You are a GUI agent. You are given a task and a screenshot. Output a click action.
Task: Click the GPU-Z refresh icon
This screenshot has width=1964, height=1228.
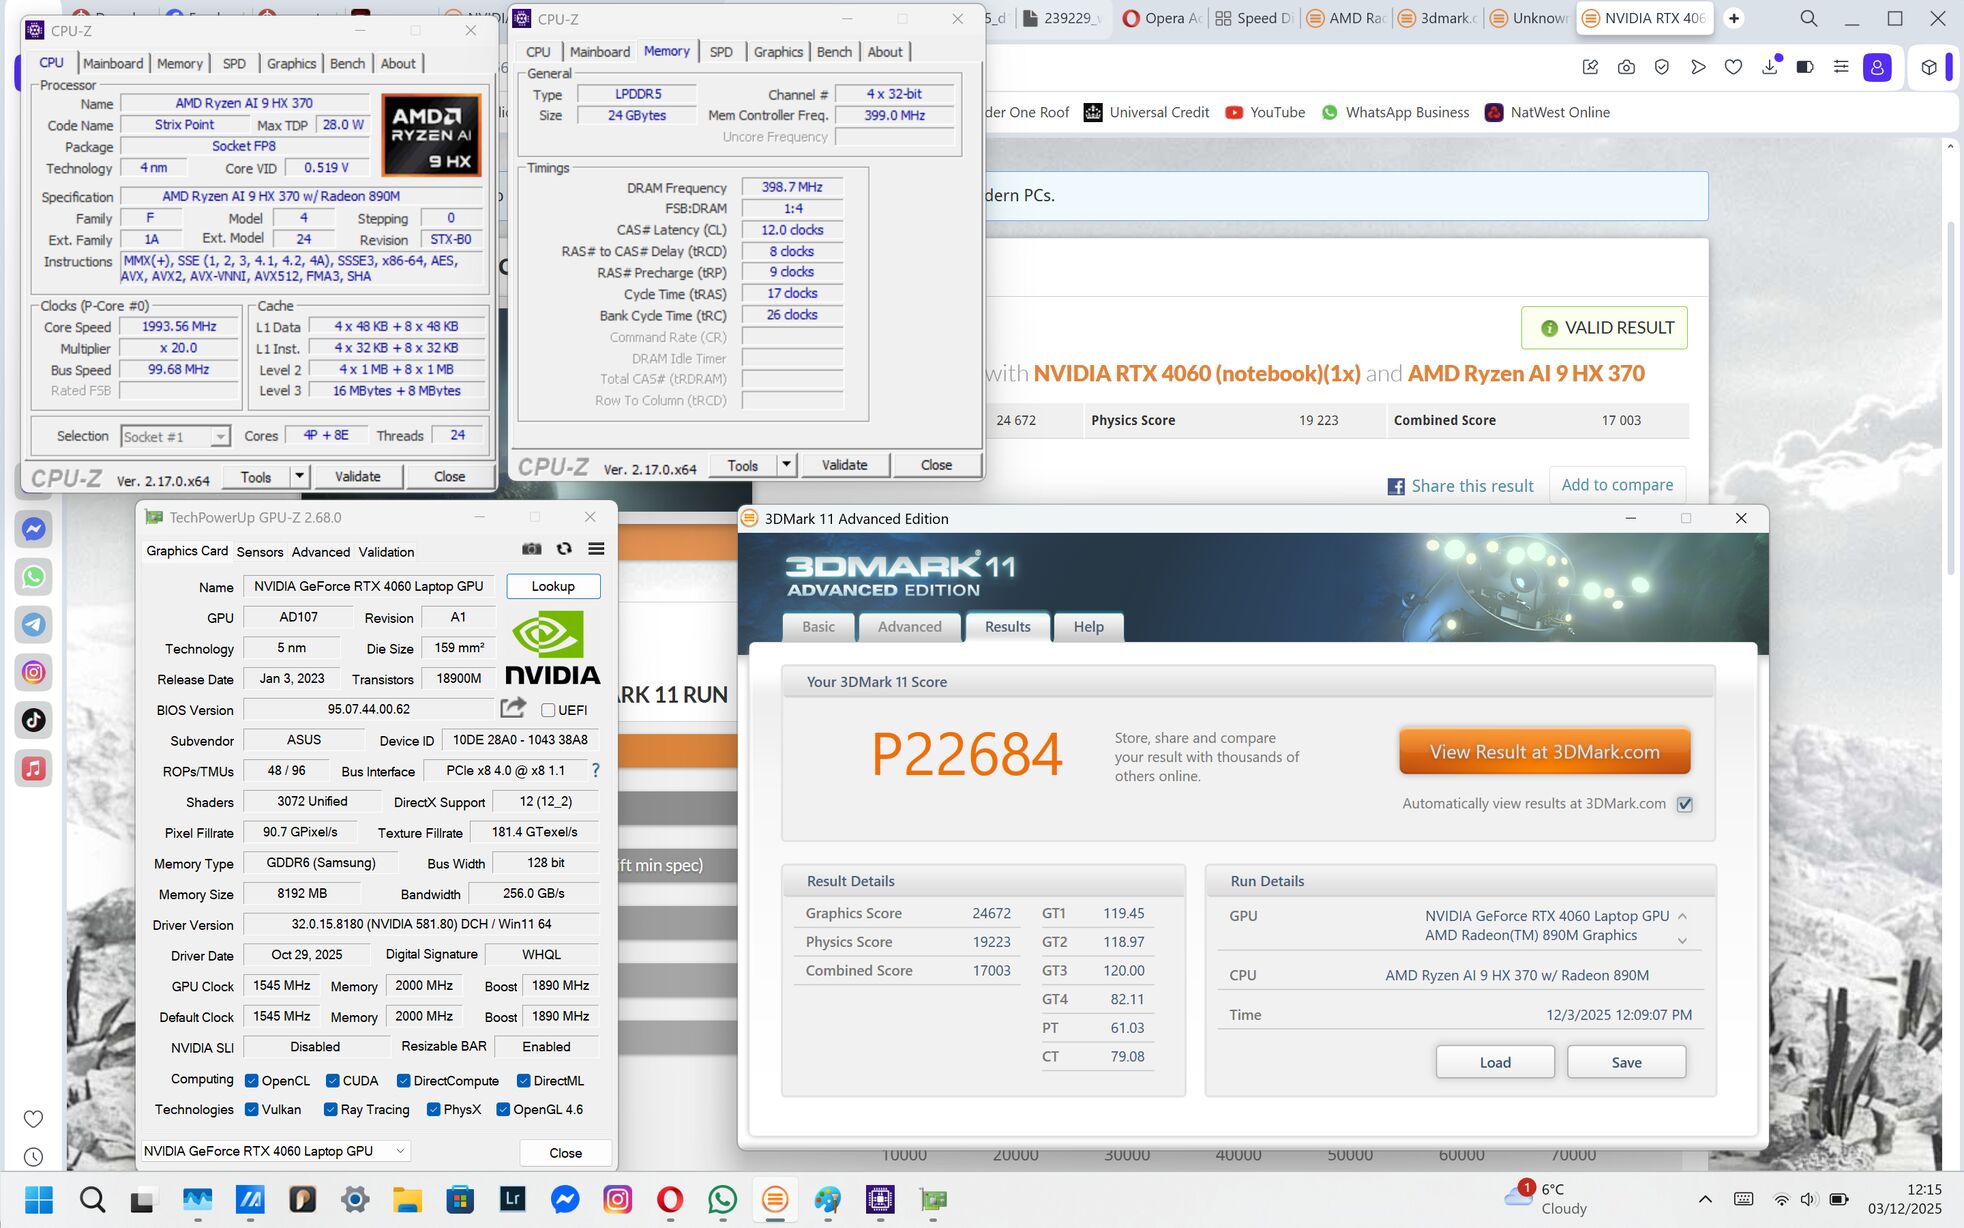click(564, 549)
